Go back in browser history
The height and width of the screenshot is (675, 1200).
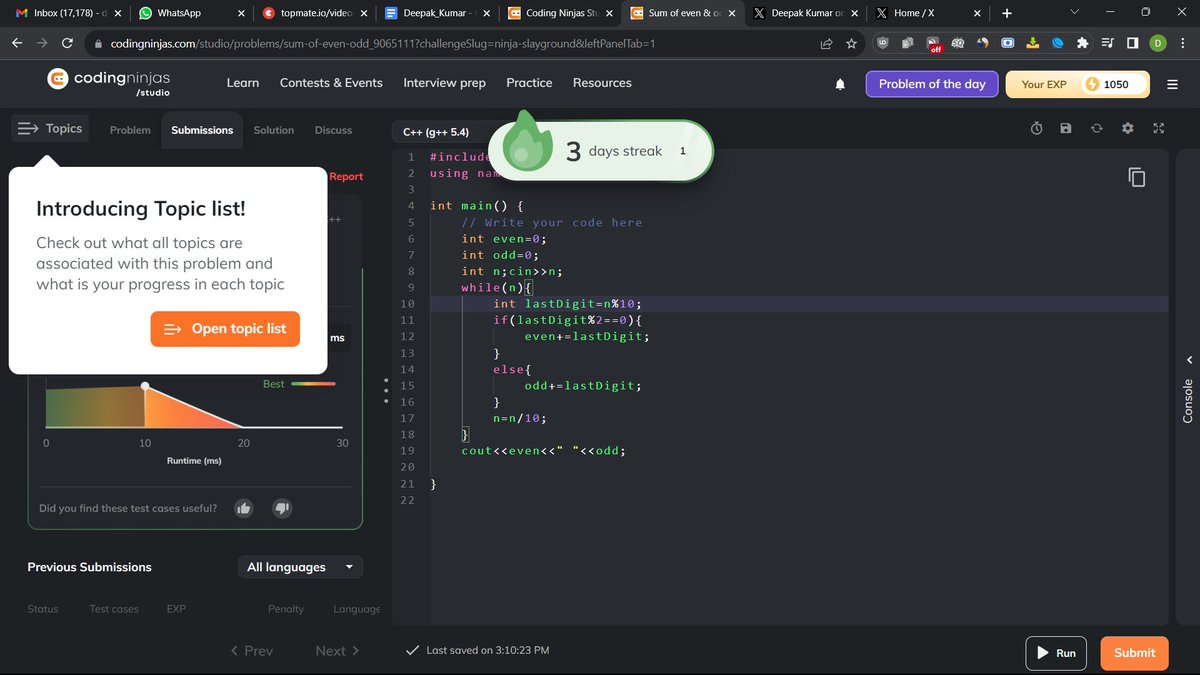click(x=17, y=44)
